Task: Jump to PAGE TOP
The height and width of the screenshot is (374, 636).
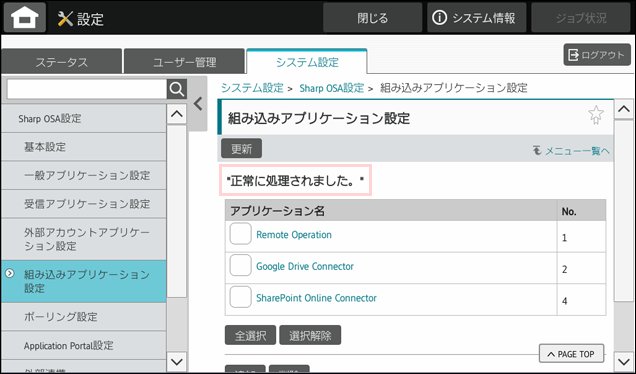Action: click(572, 354)
